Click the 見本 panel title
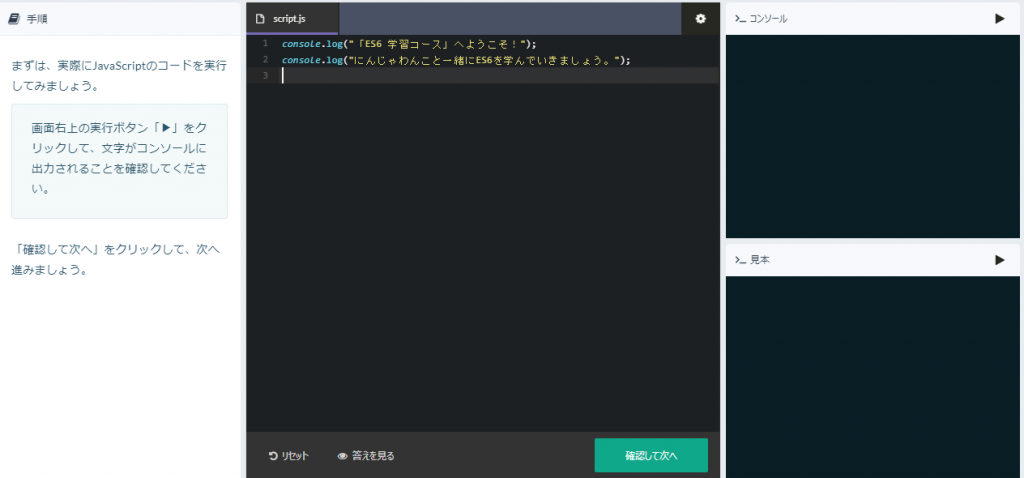Image resolution: width=1024 pixels, height=478 pixels. (760, 260)
